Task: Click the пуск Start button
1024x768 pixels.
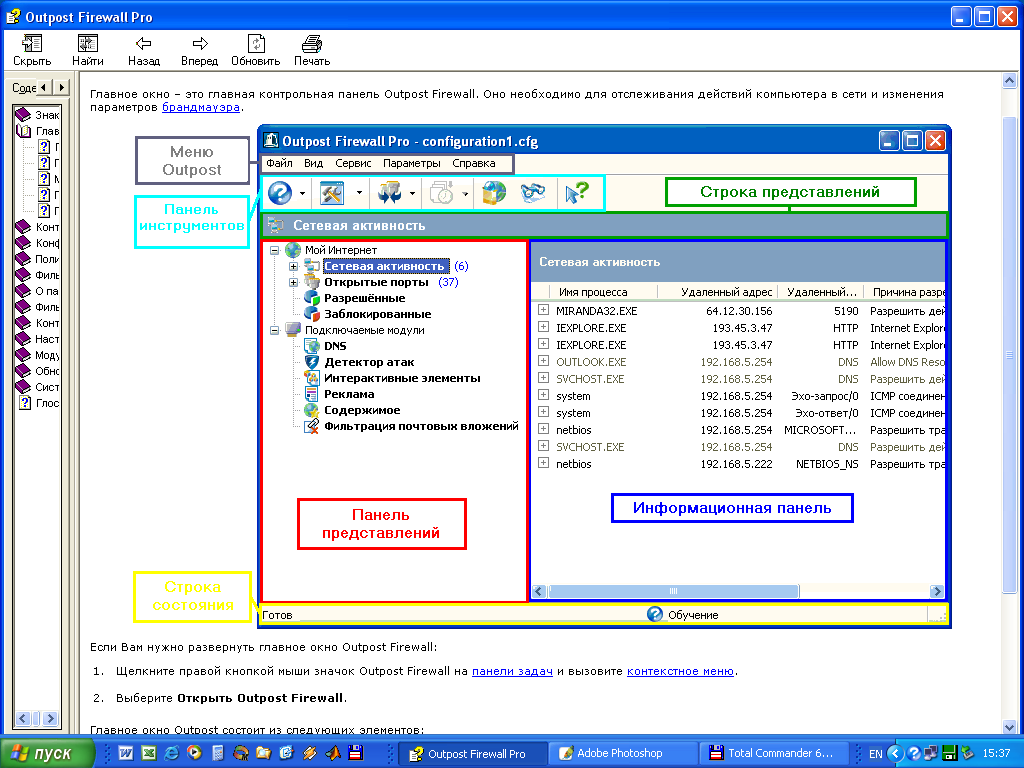Action: (x=47, y=753)
